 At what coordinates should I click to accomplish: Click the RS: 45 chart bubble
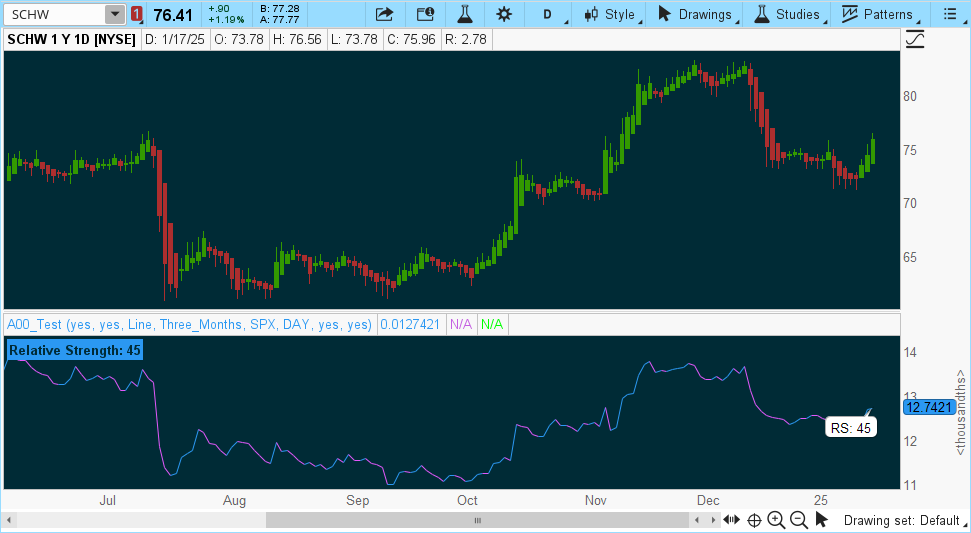pos(851,428)
